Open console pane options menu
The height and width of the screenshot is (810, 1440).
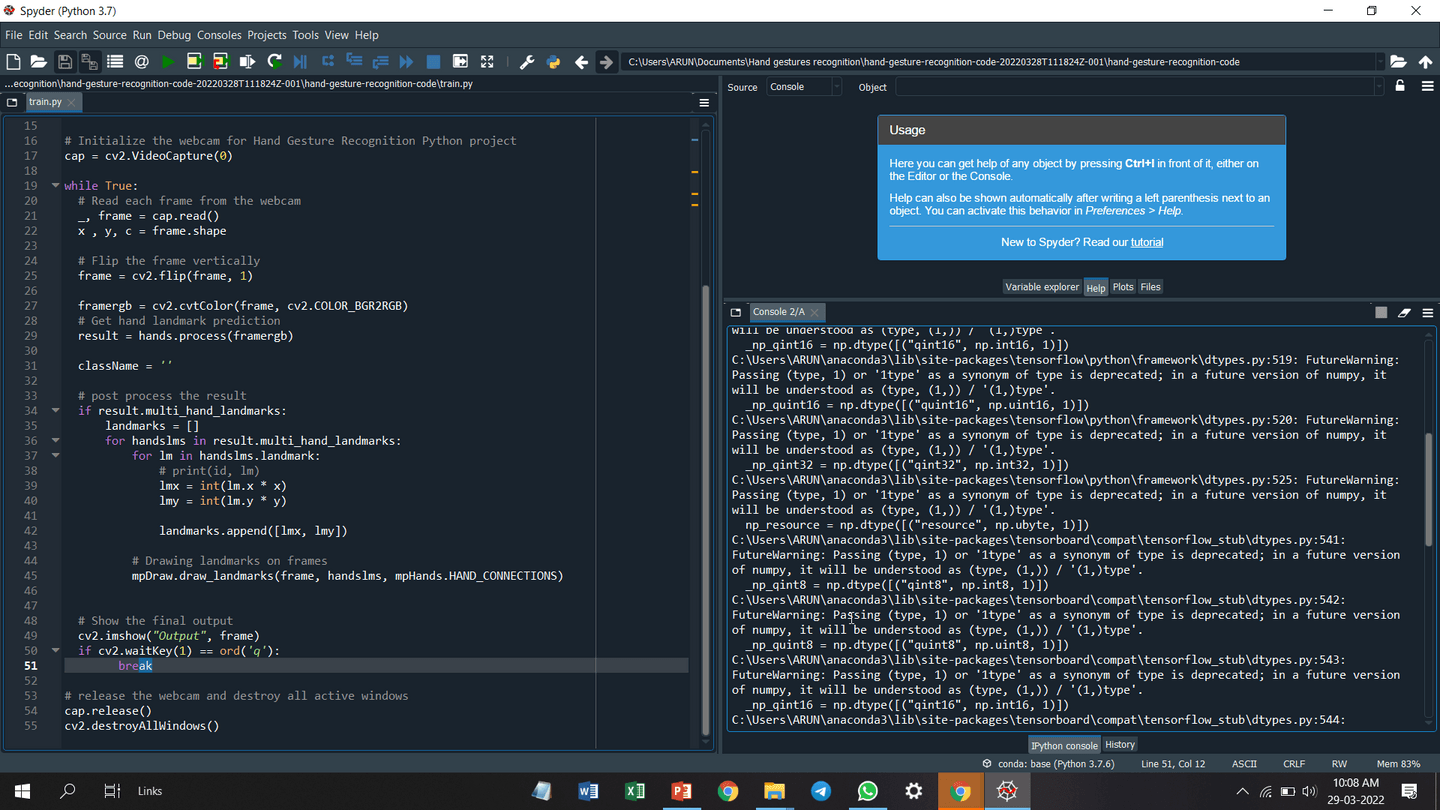[x=1427, y=312]
